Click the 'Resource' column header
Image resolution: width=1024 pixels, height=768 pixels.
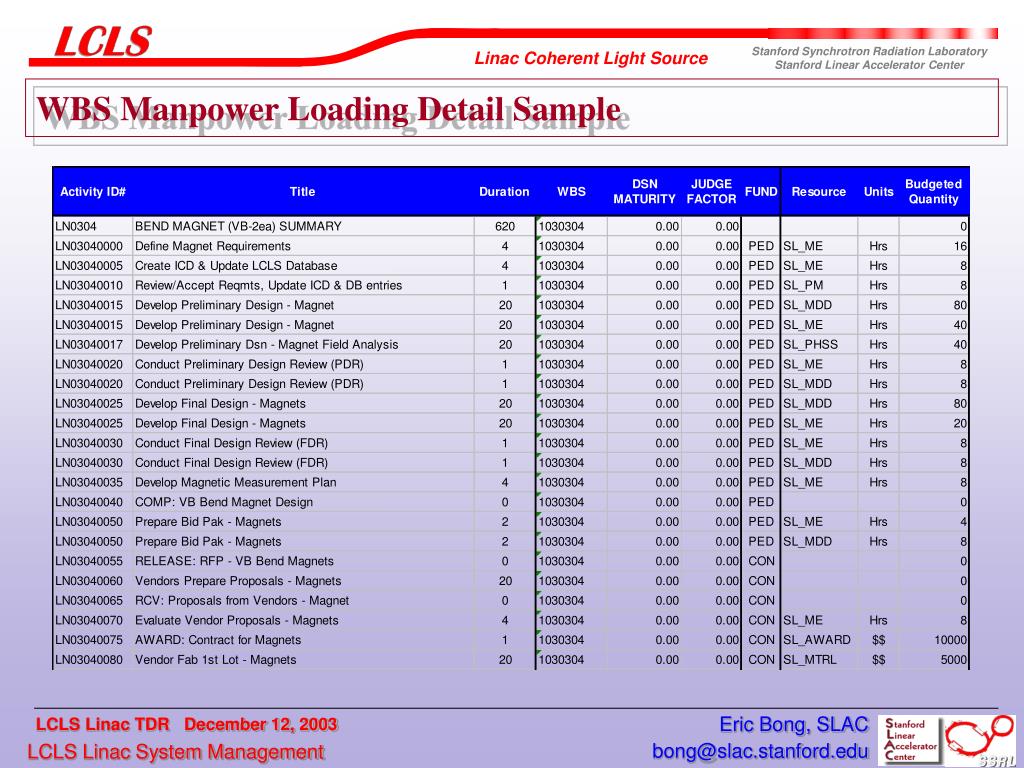click(x=818, y=191)
